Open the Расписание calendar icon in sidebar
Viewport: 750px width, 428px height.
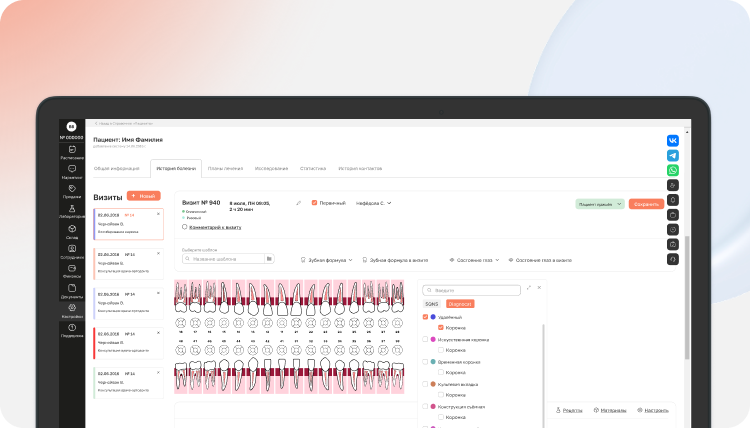click(x=72, y=150)
